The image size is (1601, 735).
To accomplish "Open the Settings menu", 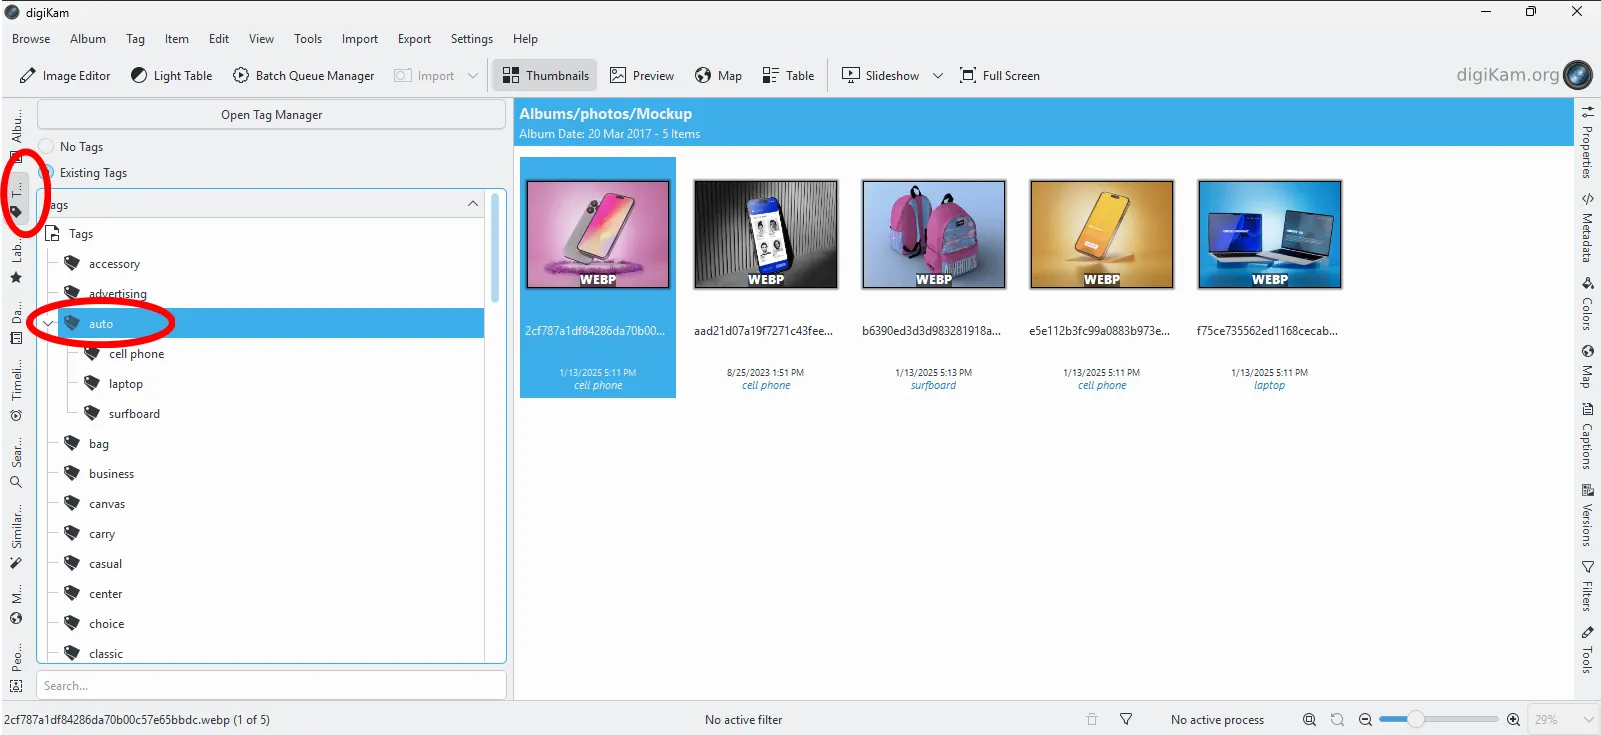I will click(472, 39).
